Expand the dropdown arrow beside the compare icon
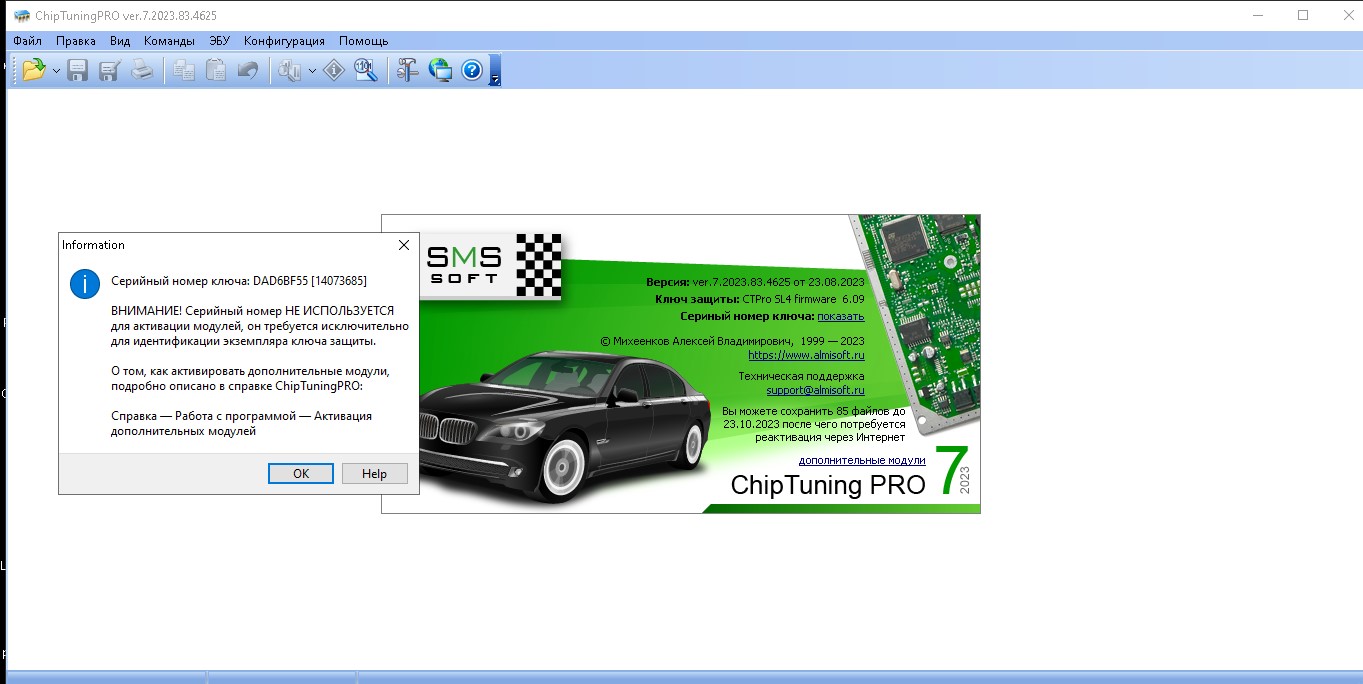 pos(312,71)
